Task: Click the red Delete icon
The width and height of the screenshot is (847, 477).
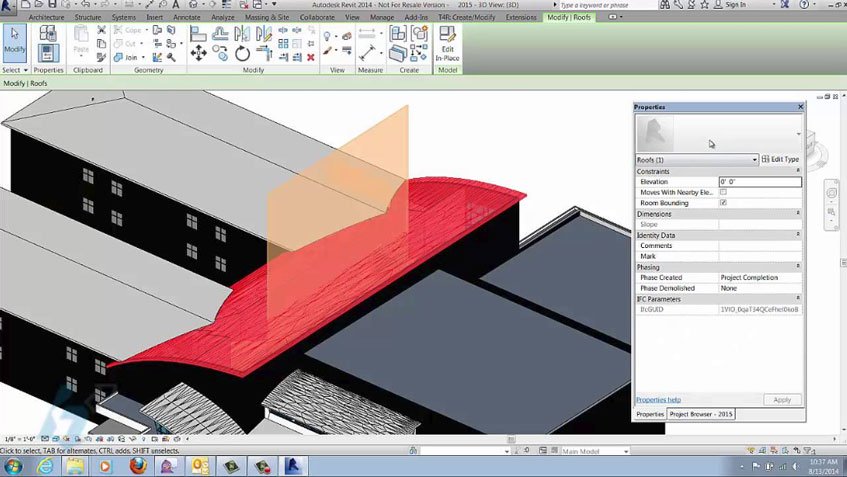Action: (310, 57)
